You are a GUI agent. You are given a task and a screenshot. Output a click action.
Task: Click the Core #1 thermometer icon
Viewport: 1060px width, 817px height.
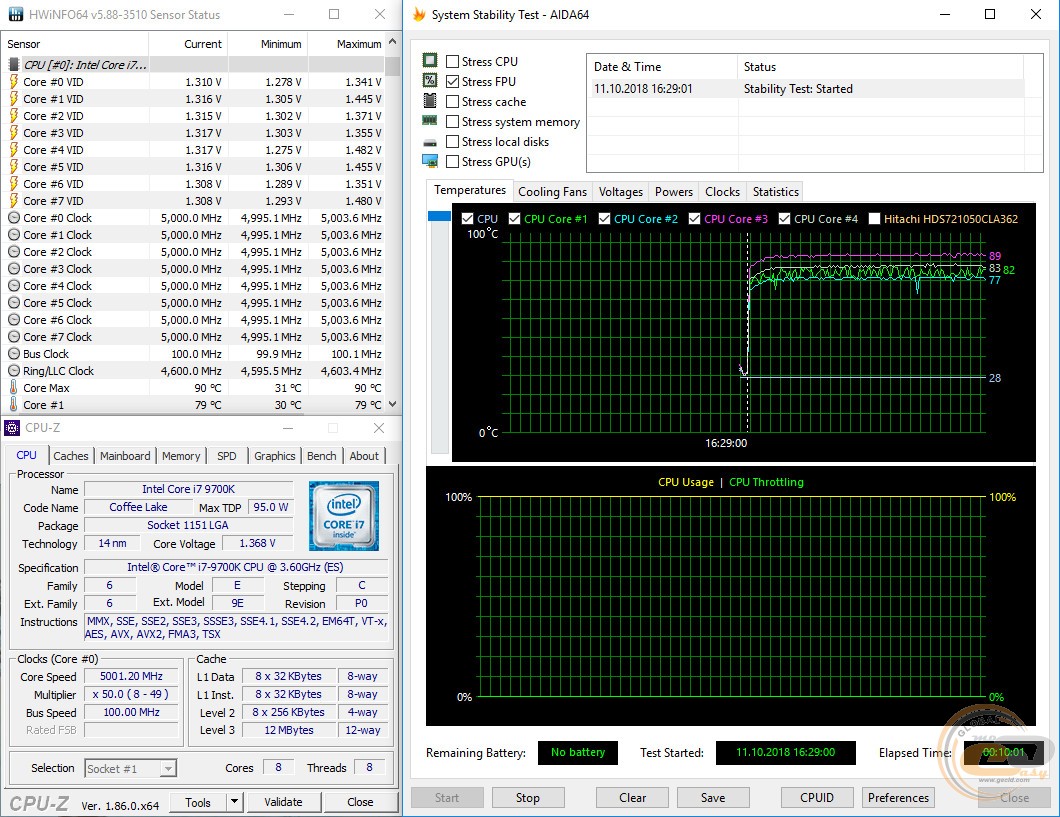point(14,404)
